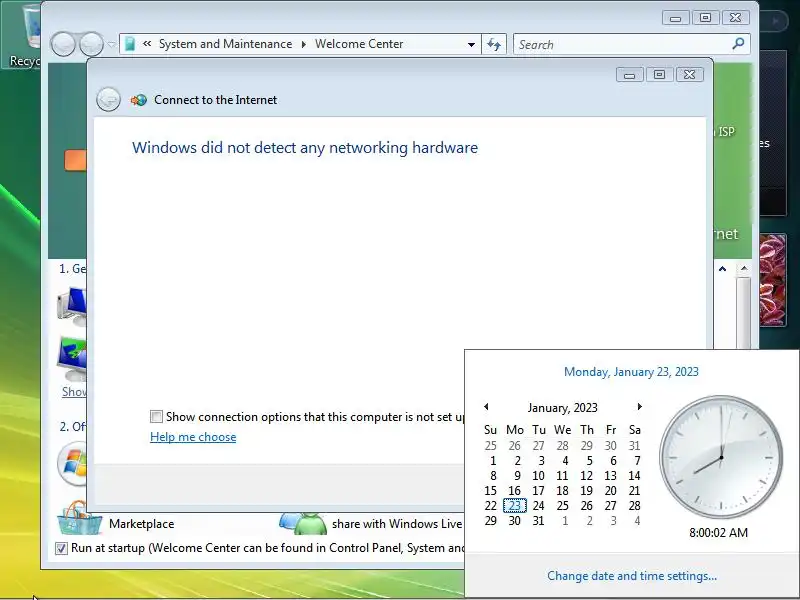Click the Windows logo orb icon in Welcome Center

tap(73, 463)
